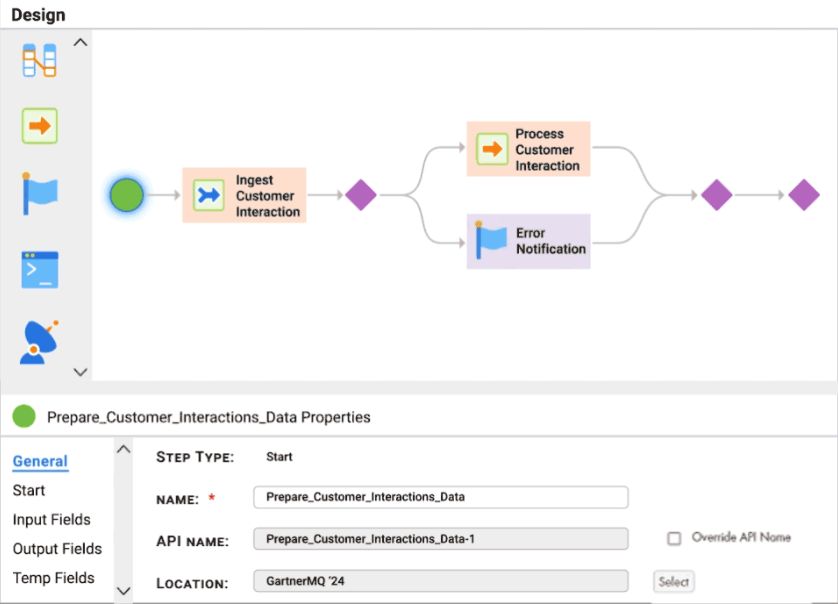
Task: Click the last purple diamond end step
Action: pyautogui.click(x=804, y=195)
